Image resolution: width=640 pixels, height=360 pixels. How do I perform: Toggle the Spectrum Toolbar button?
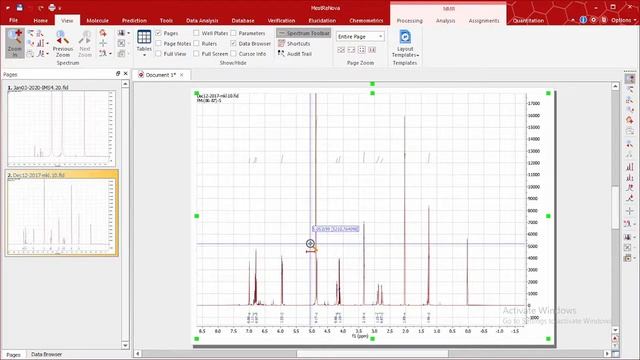pos(304,33)
